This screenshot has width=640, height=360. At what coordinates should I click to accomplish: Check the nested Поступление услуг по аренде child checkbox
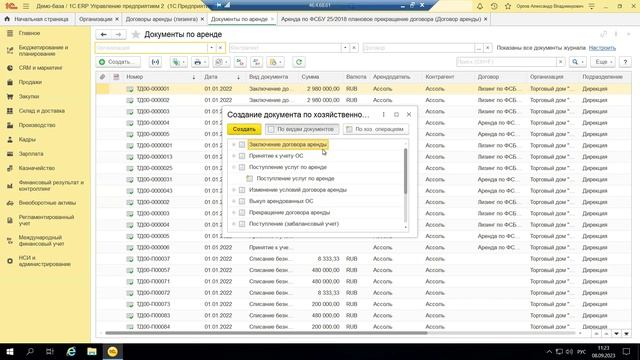249,178
